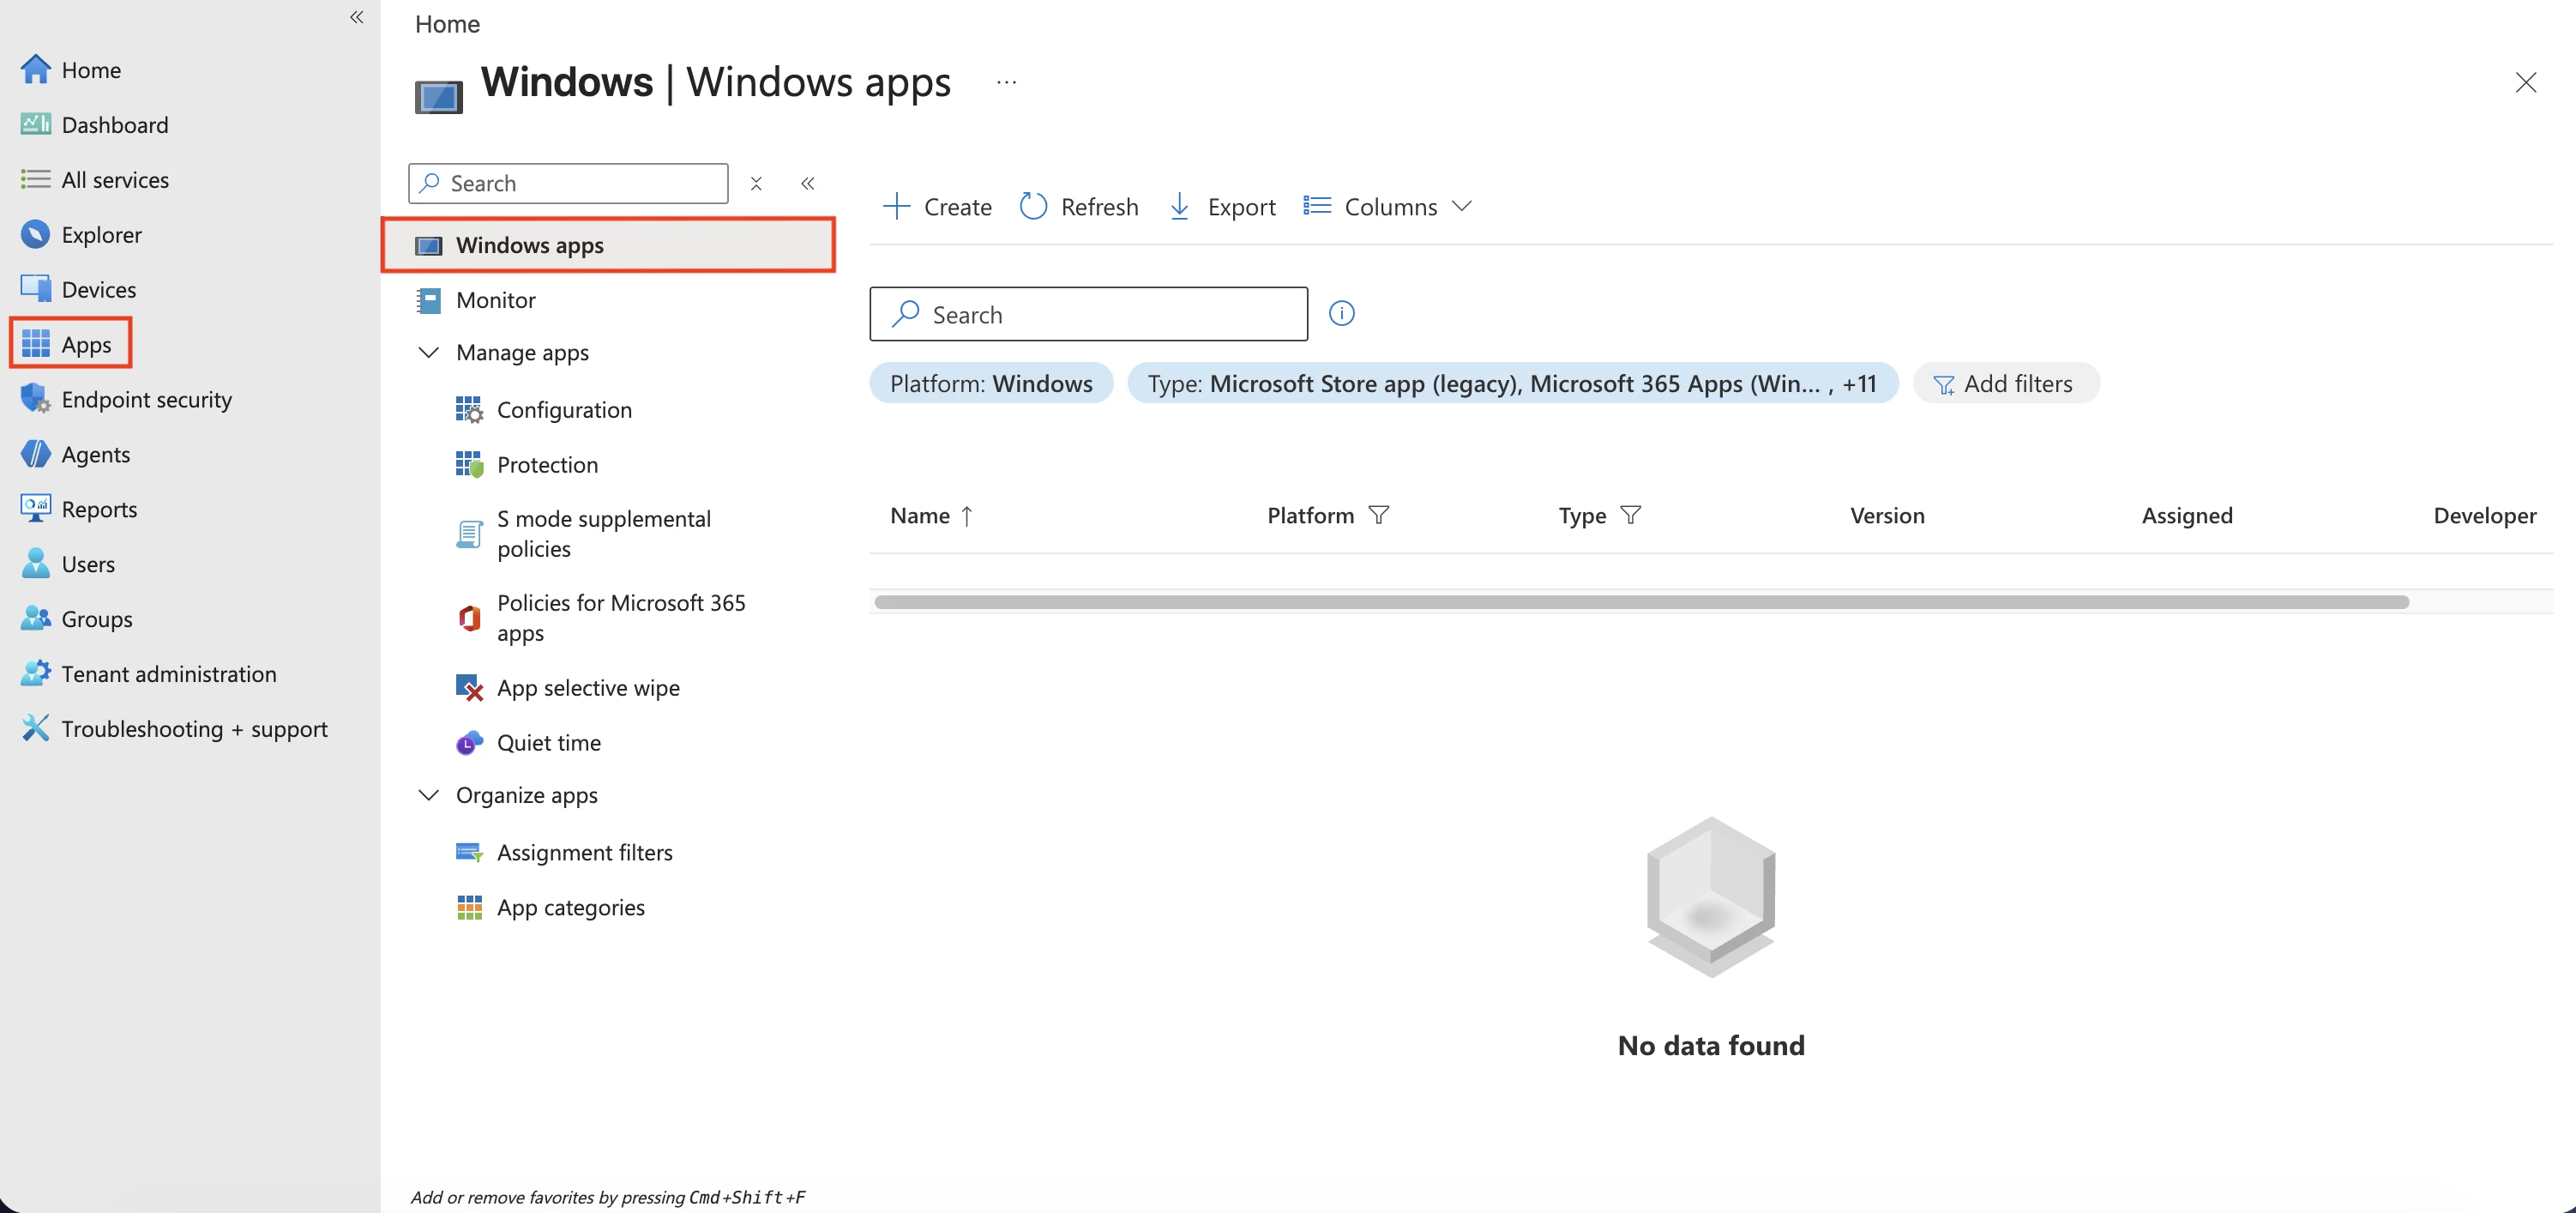Open Groups in the sidebar
2576x1213 pixels.
[76, 620]
